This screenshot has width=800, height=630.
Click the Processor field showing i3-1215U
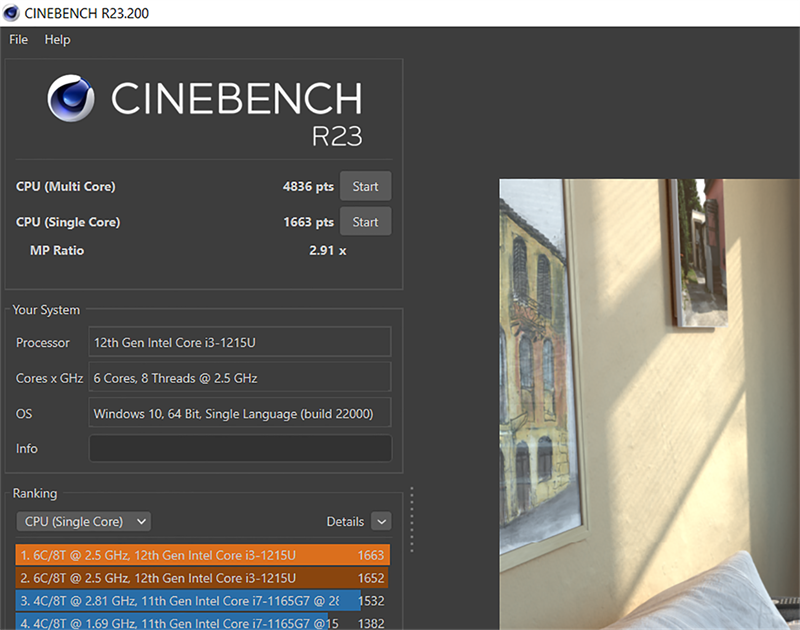click(x=240, y=342)
